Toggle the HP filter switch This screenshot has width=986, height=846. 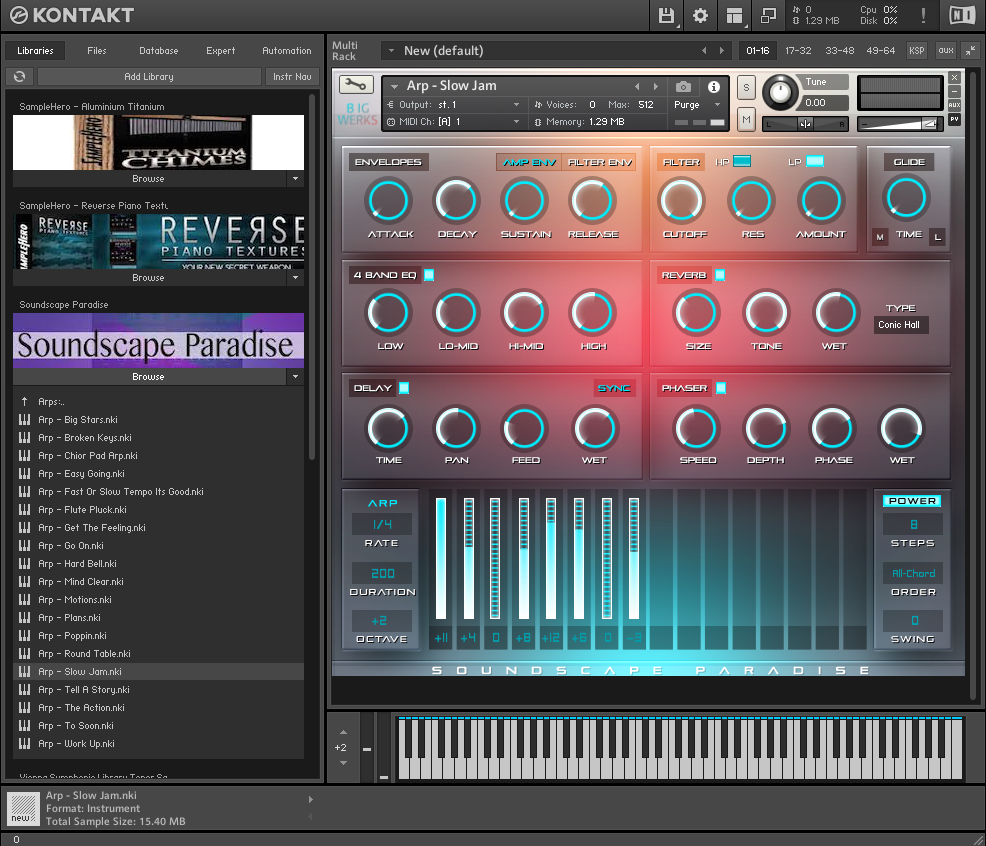(x=742, y=162)
